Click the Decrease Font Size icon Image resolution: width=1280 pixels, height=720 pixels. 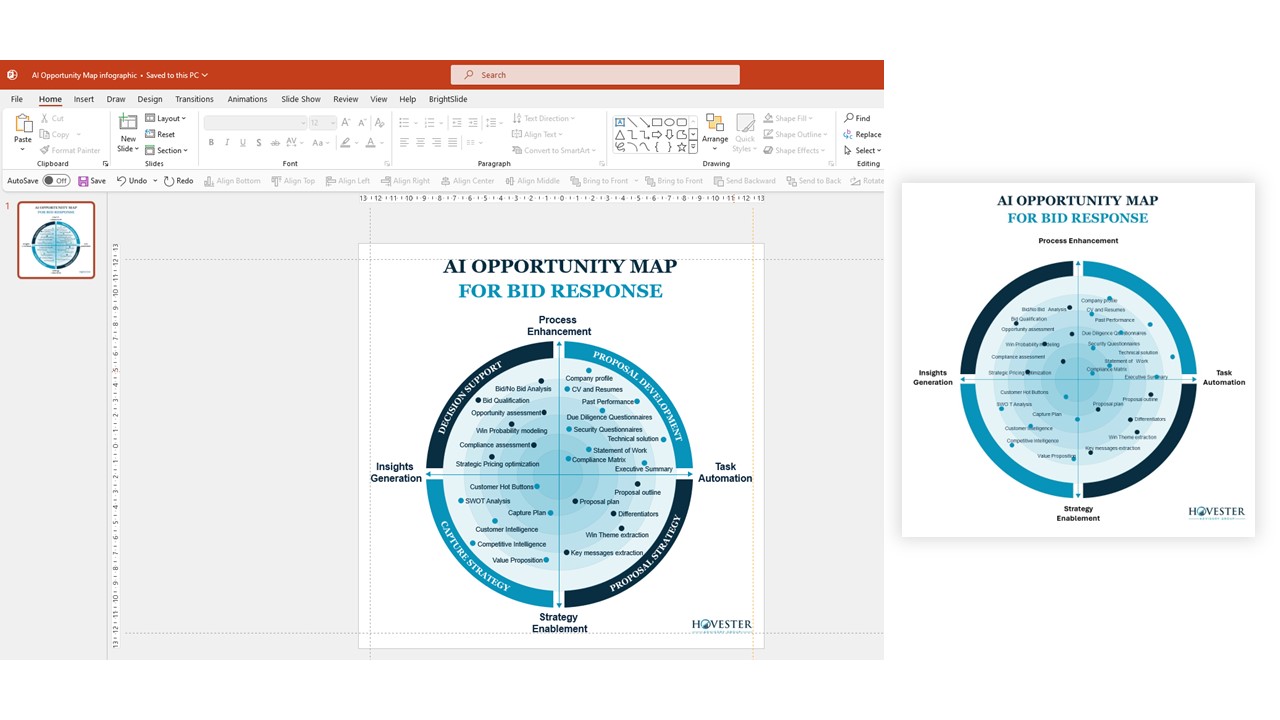tap(362, 122)
